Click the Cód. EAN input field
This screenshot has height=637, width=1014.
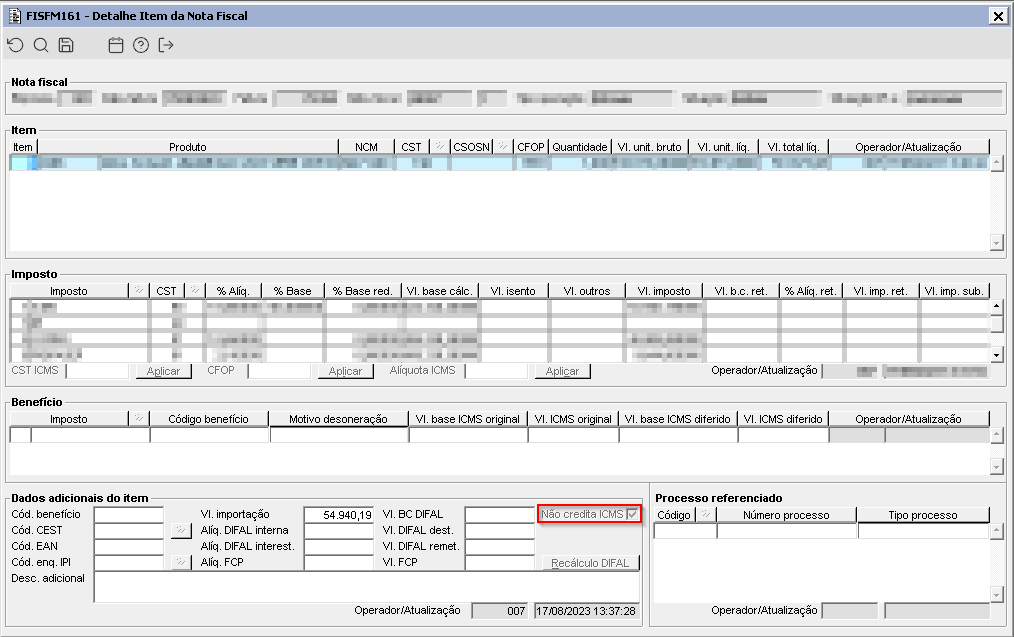click(x=129, y=546)
